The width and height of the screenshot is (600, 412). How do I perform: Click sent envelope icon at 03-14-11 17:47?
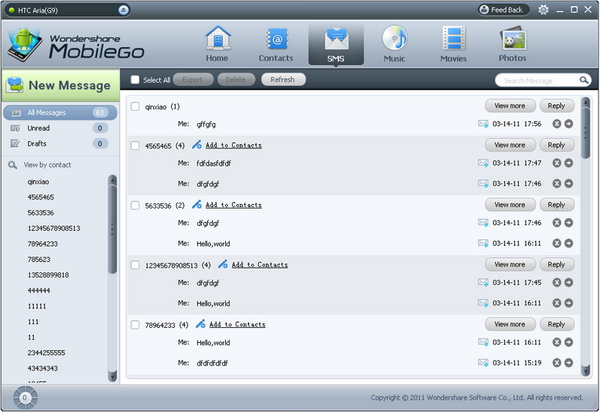tap(483, 163)
